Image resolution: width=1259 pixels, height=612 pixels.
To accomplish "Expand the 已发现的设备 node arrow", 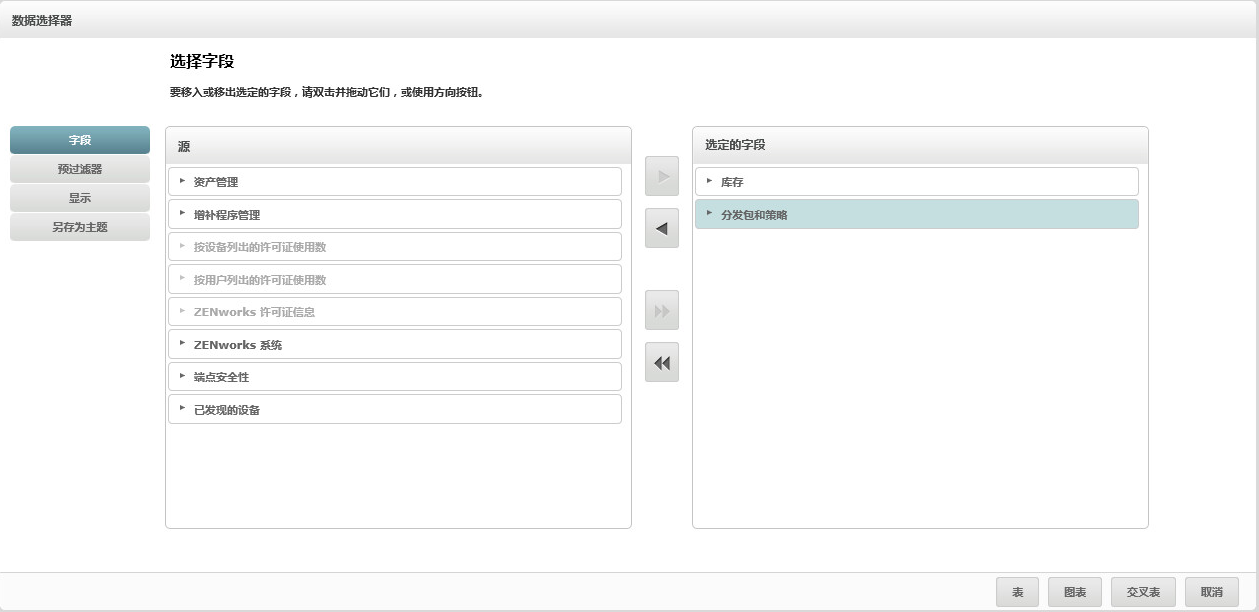I will coord(182,408).
